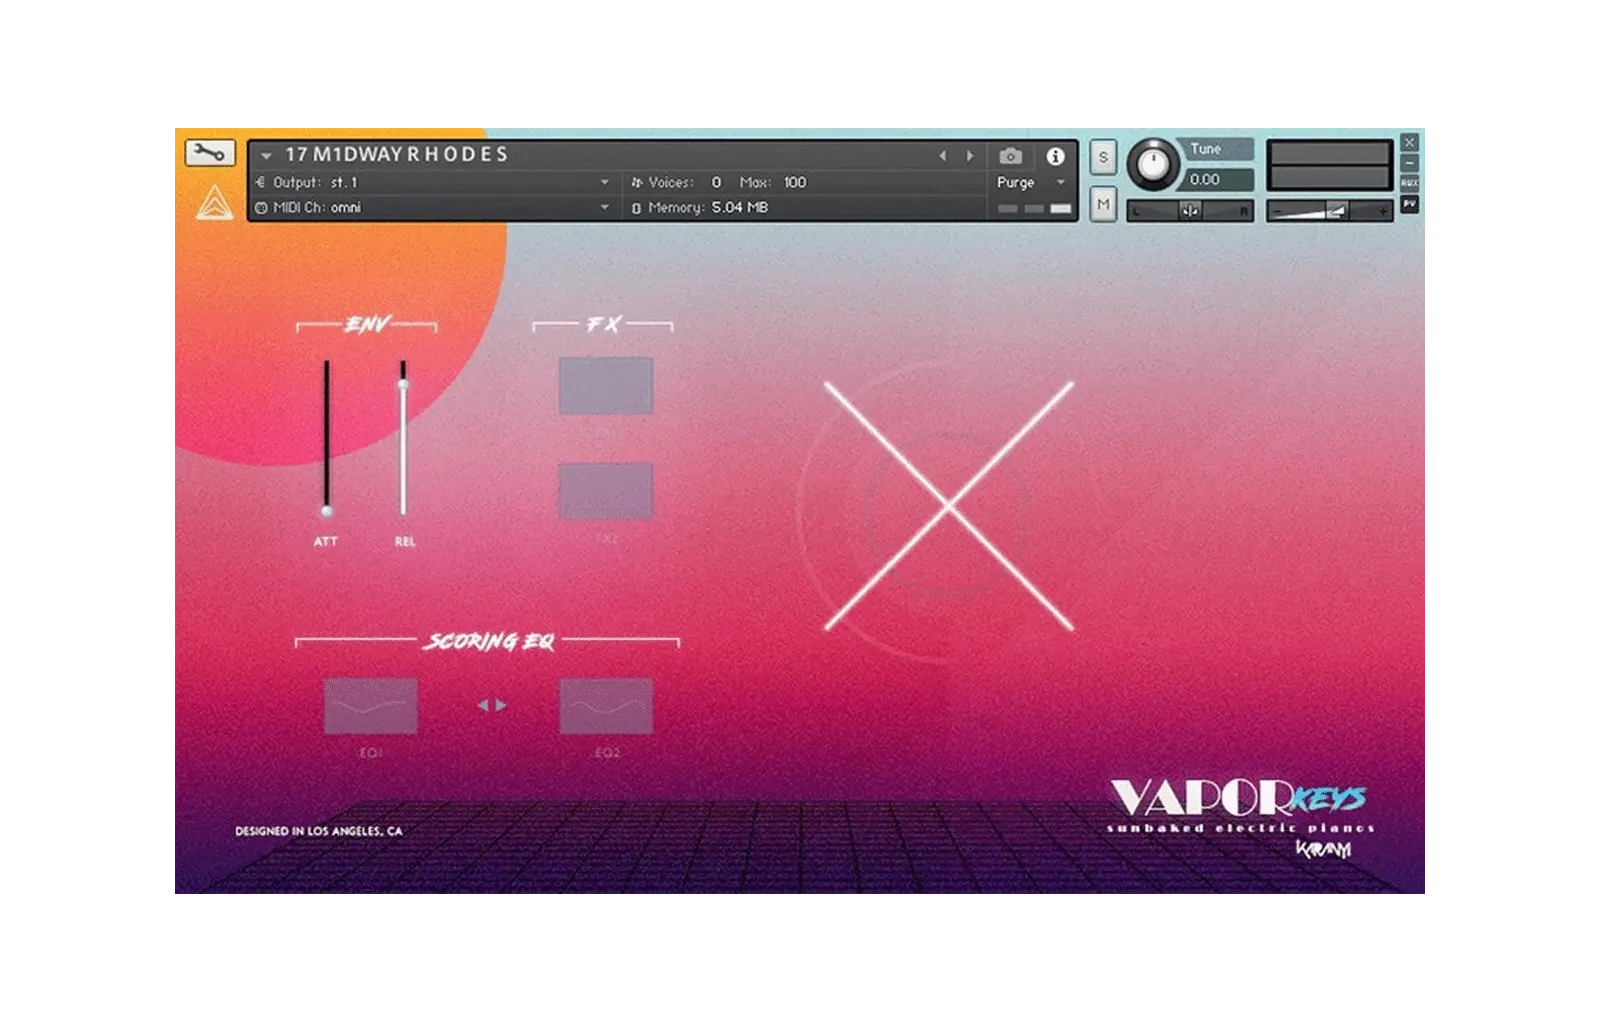Click the next preset arrow
This screenshot has width=1600, height=1022.
pos(968,155)
